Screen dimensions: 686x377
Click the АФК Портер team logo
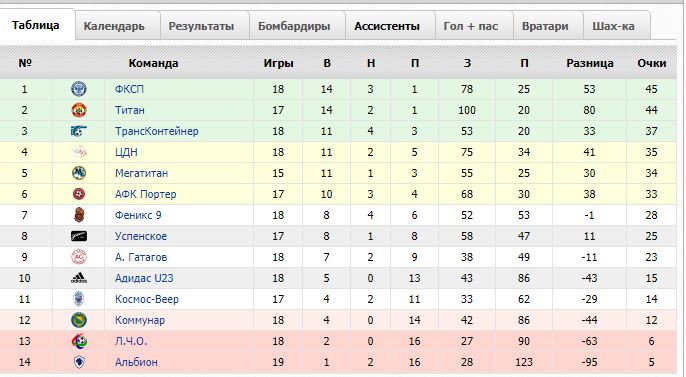pyautogui.click(x=79, y=194)
